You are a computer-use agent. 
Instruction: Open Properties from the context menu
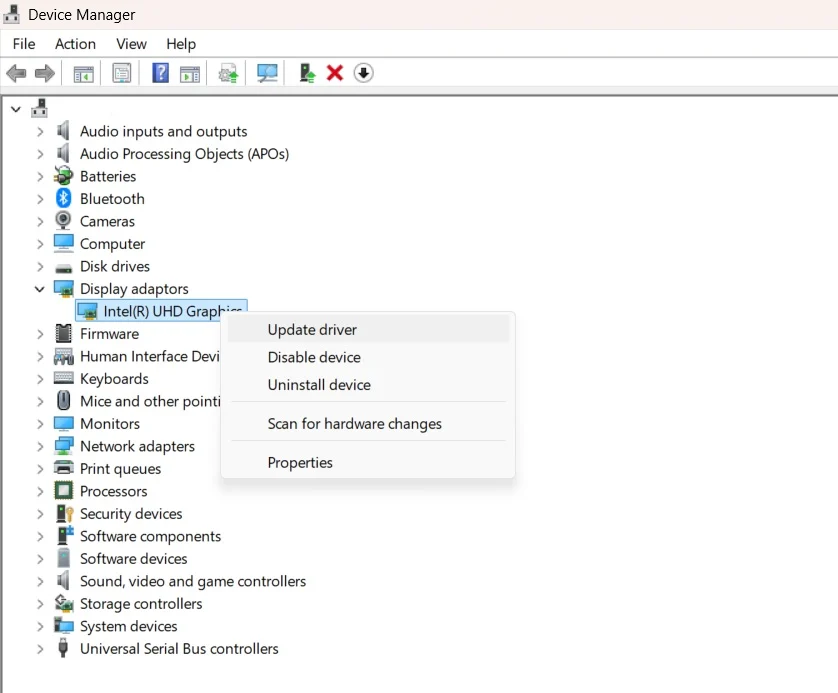[x=300, y=463]
